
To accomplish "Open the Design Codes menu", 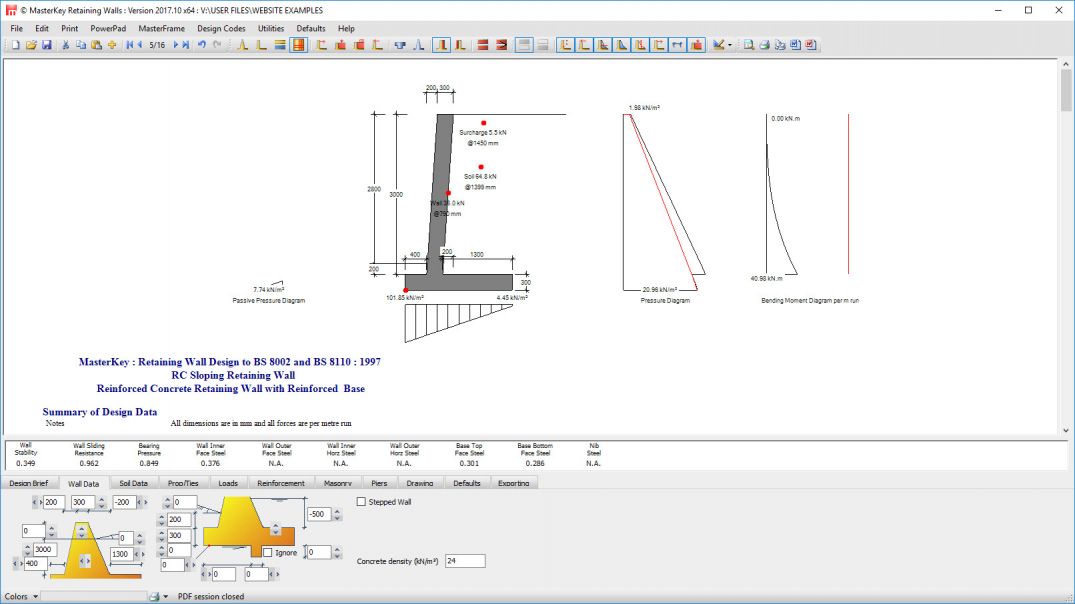I will 221,28.
